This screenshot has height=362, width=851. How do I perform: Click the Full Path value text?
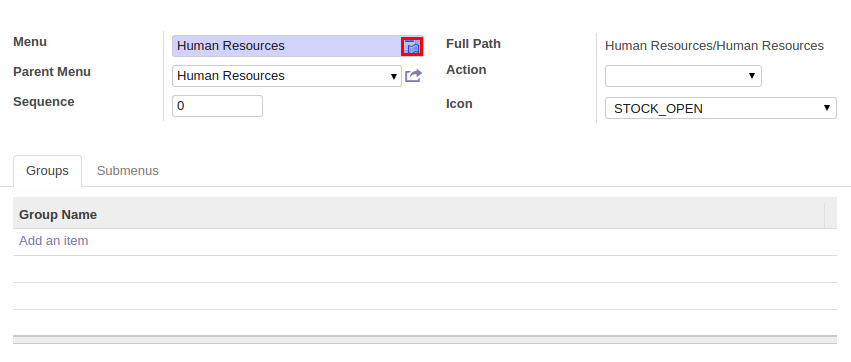click(714, 46)
